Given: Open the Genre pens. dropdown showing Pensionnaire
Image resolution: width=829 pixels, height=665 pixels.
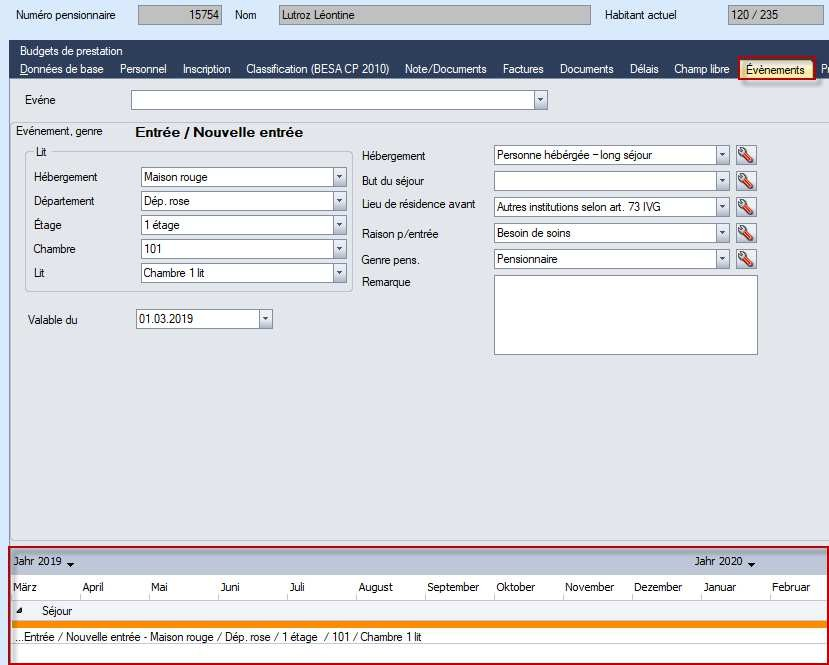Looking at the screenshot, I should pyautogui.click(x=722, y=258).
